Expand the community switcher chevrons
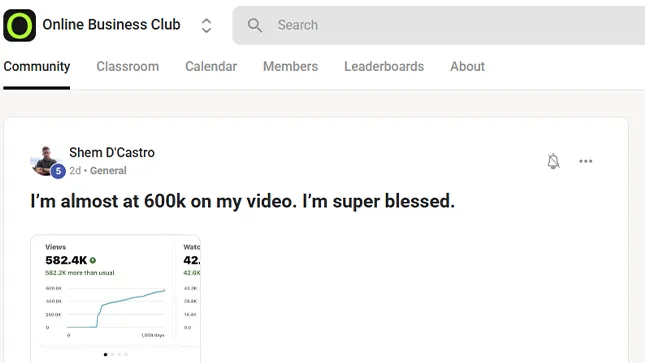 tap(206, 26)
